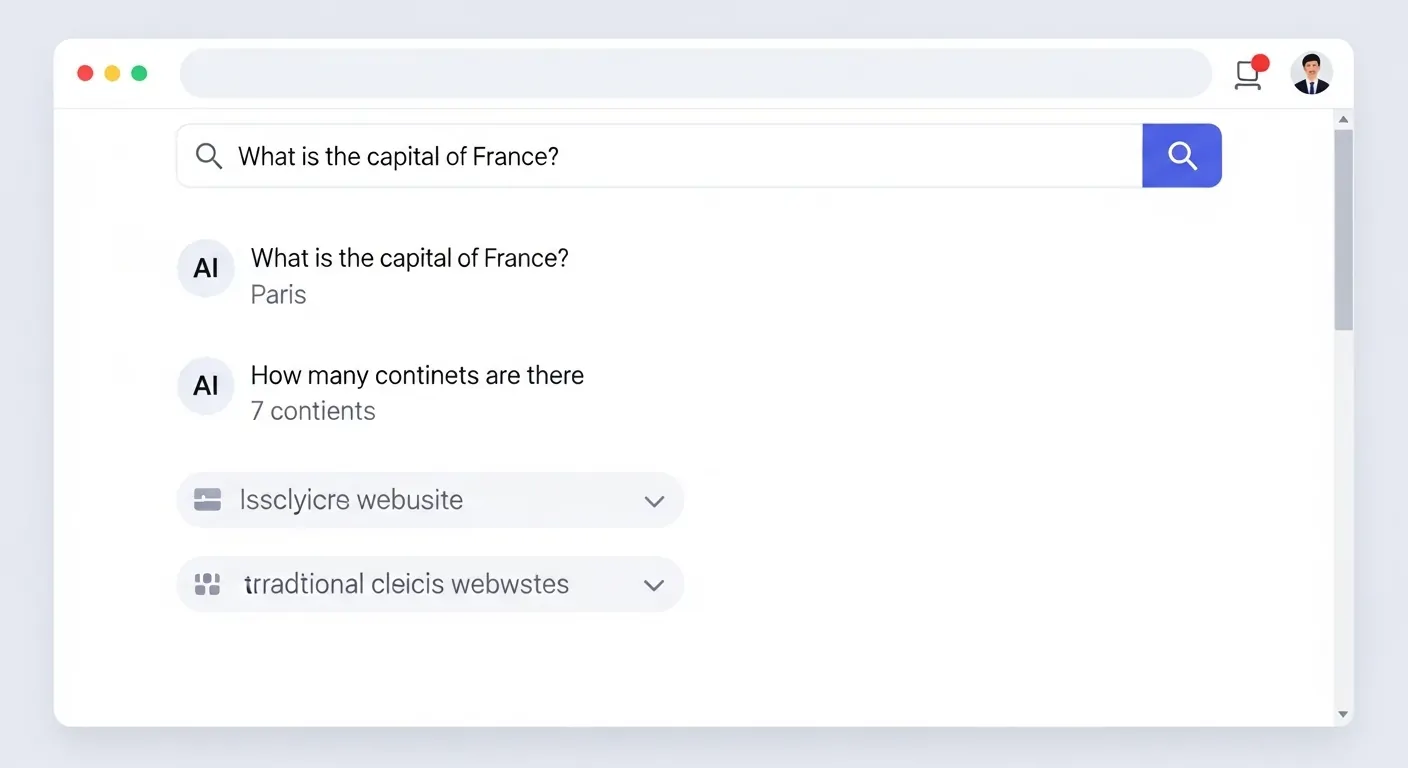Click the vertical scrollbar thumb
1408x768 pixels.
coord(1343,230)
